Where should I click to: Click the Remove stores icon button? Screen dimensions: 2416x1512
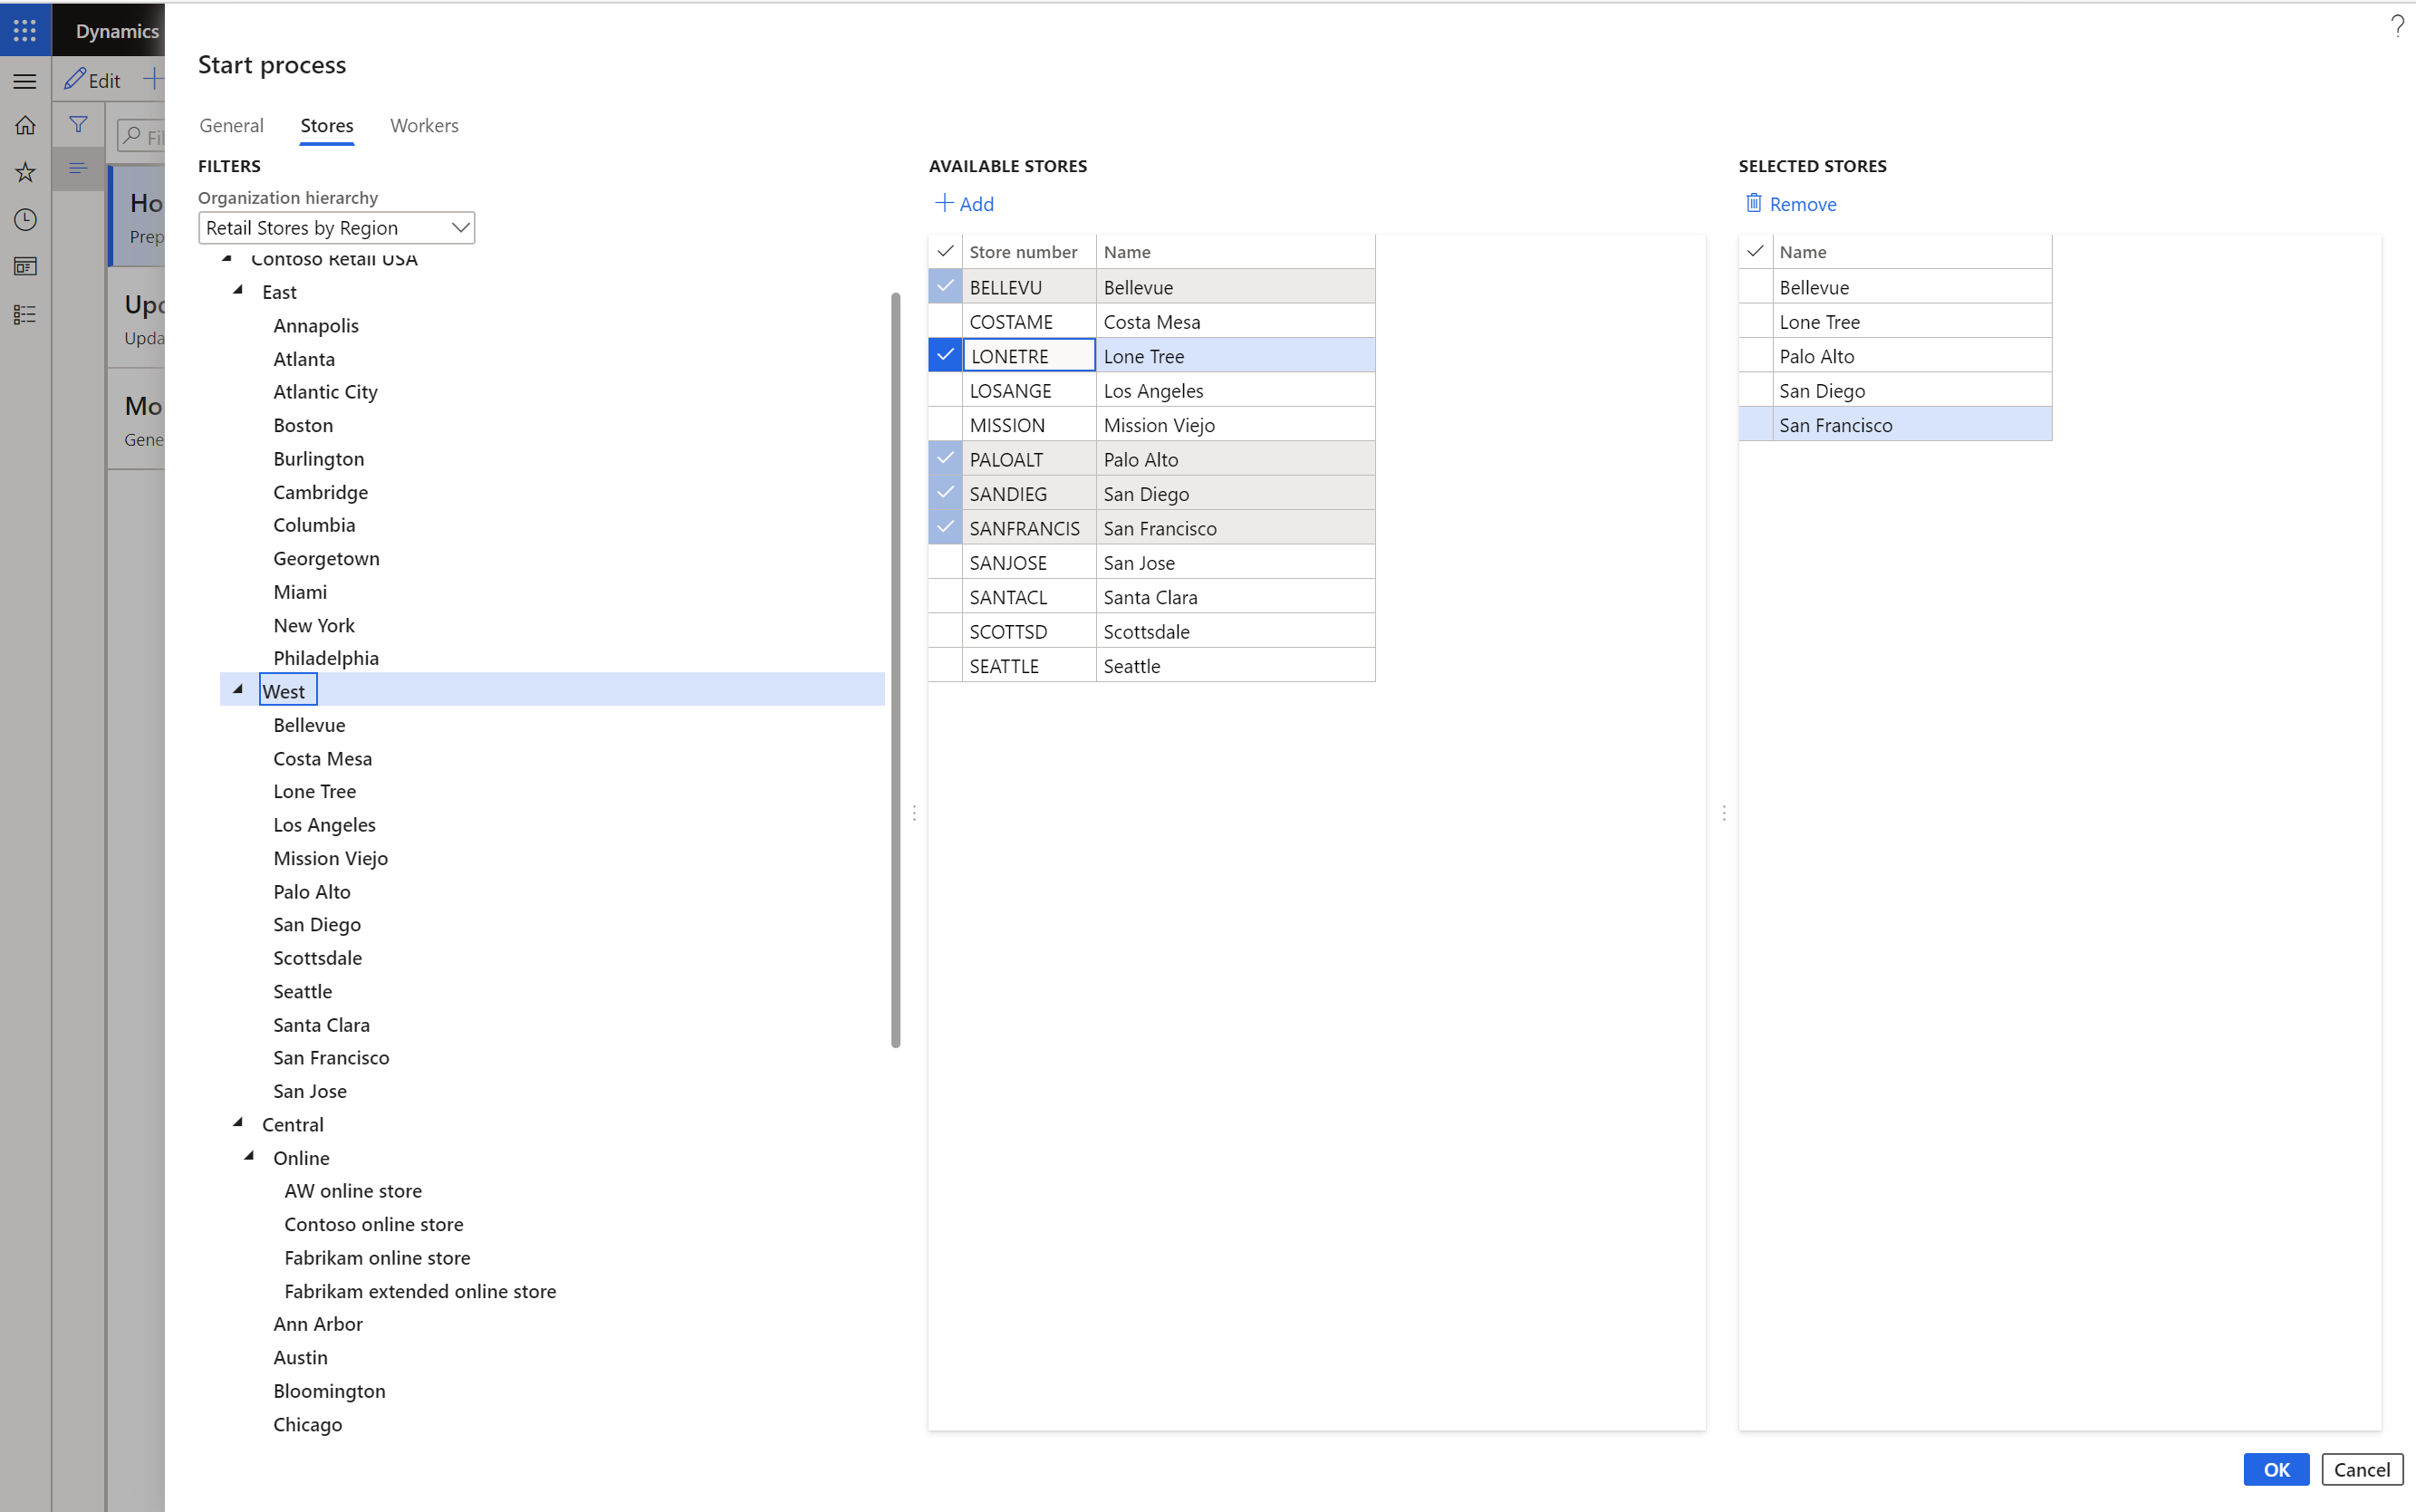point(1754,202)
